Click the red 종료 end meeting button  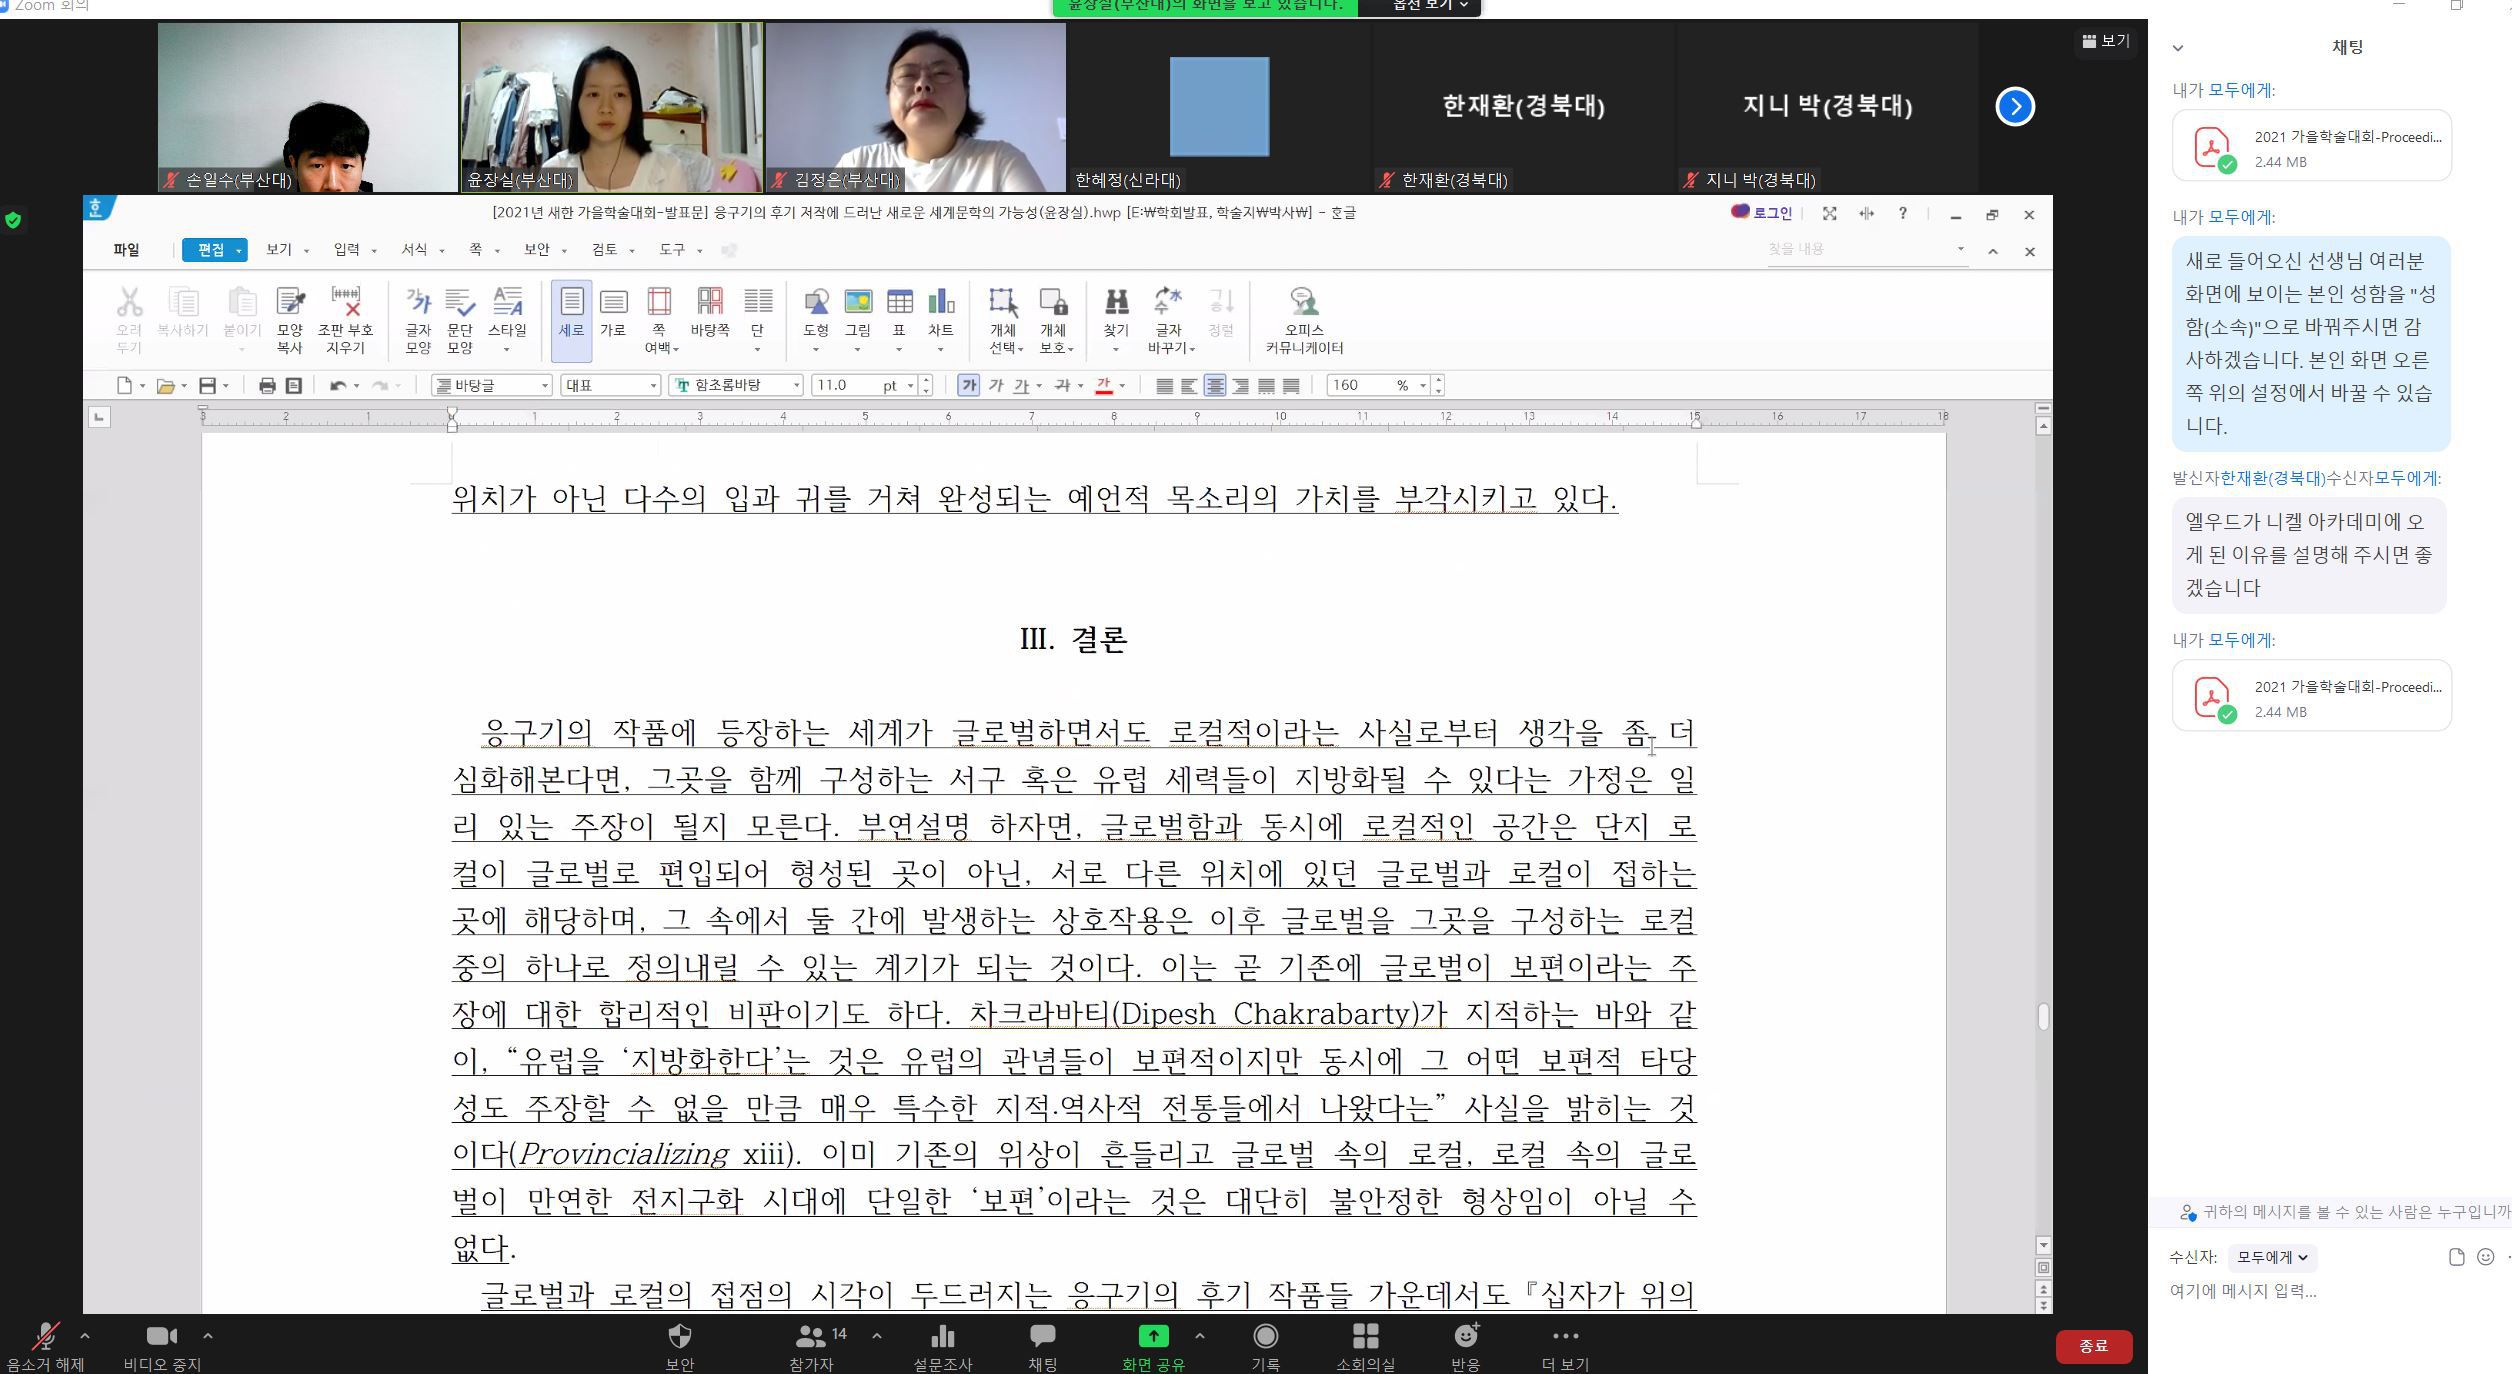[2093, 1346]
